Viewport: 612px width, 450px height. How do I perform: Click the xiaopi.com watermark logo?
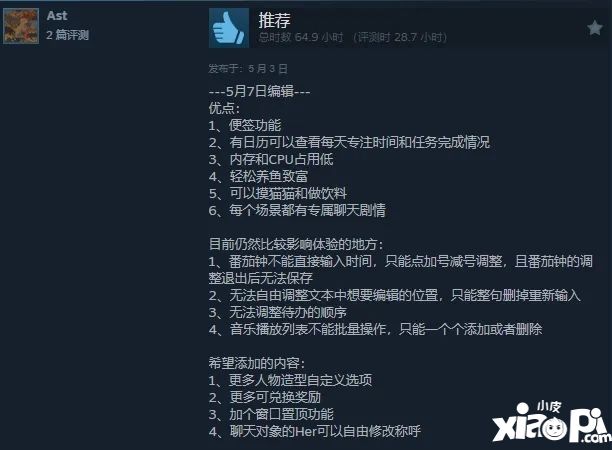click(552, 423)
